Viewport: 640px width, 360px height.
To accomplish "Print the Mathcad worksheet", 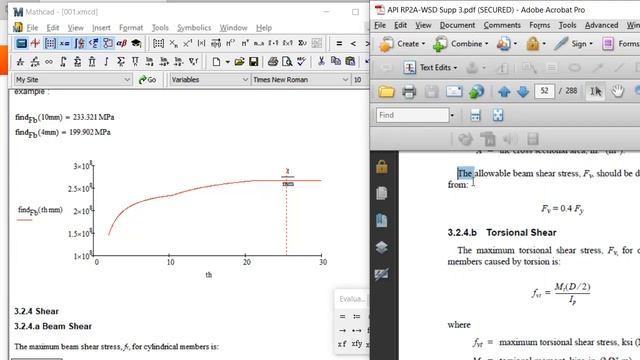I will pos(273,62).
